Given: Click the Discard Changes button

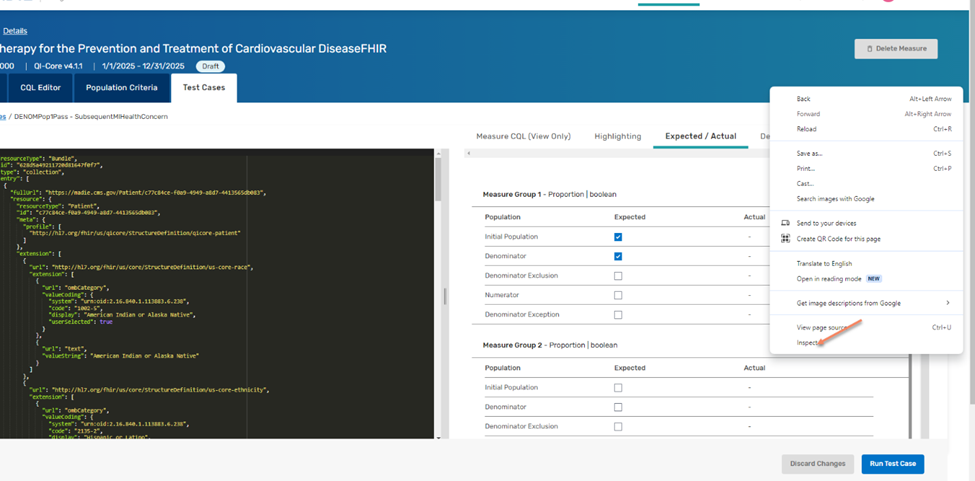Looking at the screenshot, I should 817,464.
